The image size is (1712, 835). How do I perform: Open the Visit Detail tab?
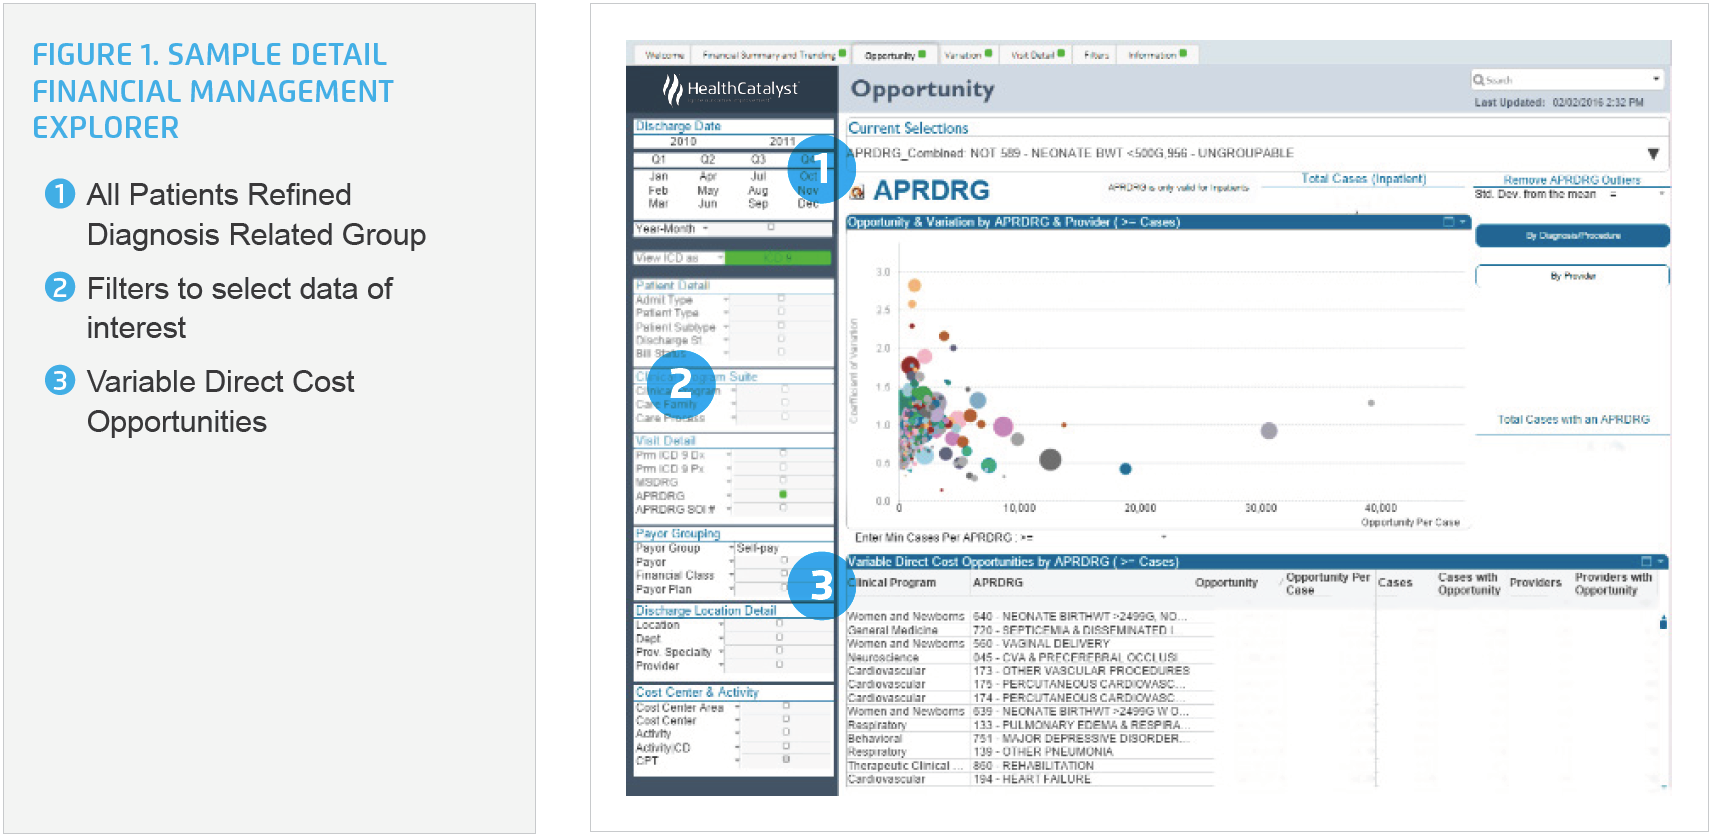click(1037, 55)
